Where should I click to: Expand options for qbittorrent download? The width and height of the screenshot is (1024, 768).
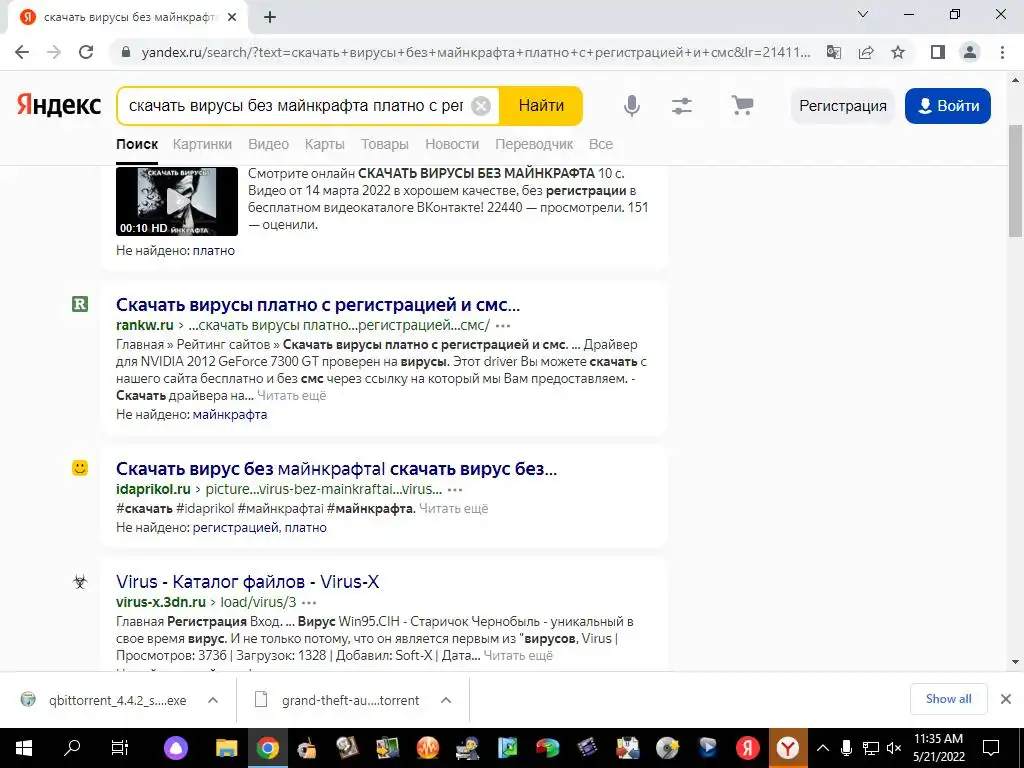click(x=212, y=700)
